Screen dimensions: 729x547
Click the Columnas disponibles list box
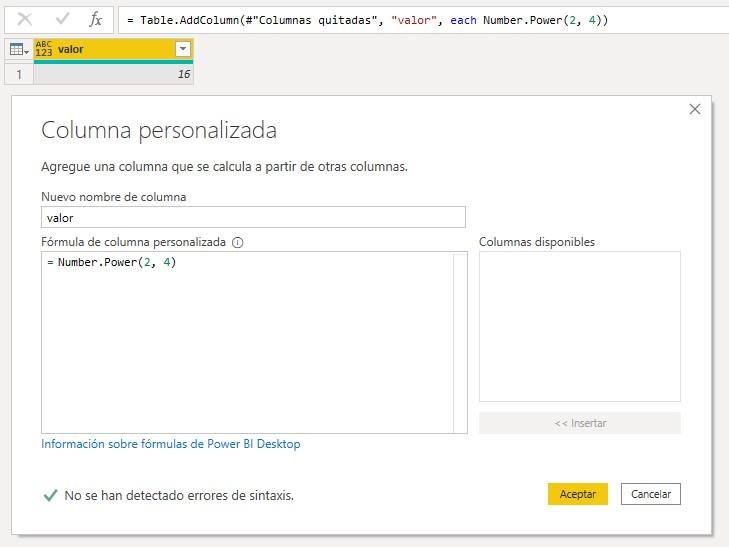click(579, 326)
